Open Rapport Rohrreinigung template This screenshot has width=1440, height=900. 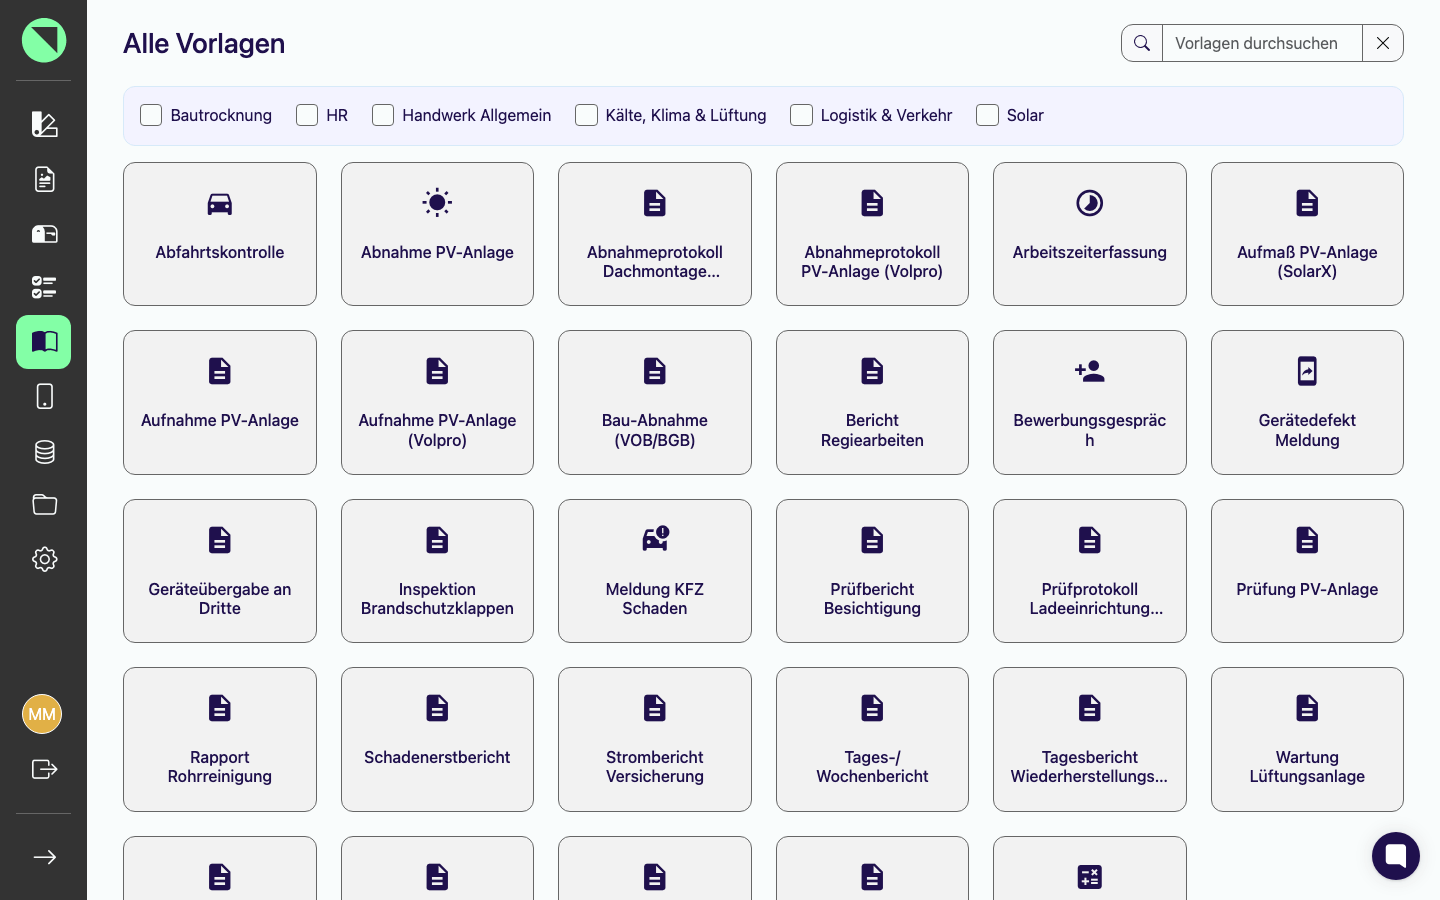pos(220,739)
